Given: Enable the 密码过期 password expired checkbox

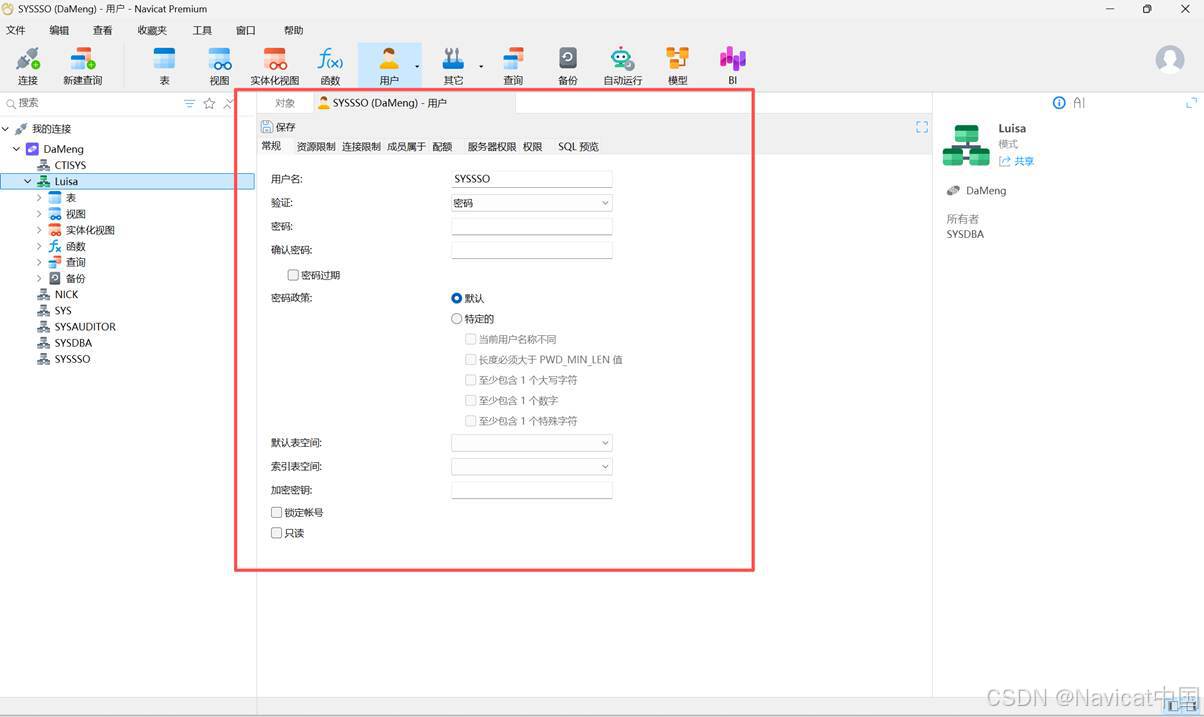Looking at the screenshot, I should pyautogui.click(x=293, y=275).
